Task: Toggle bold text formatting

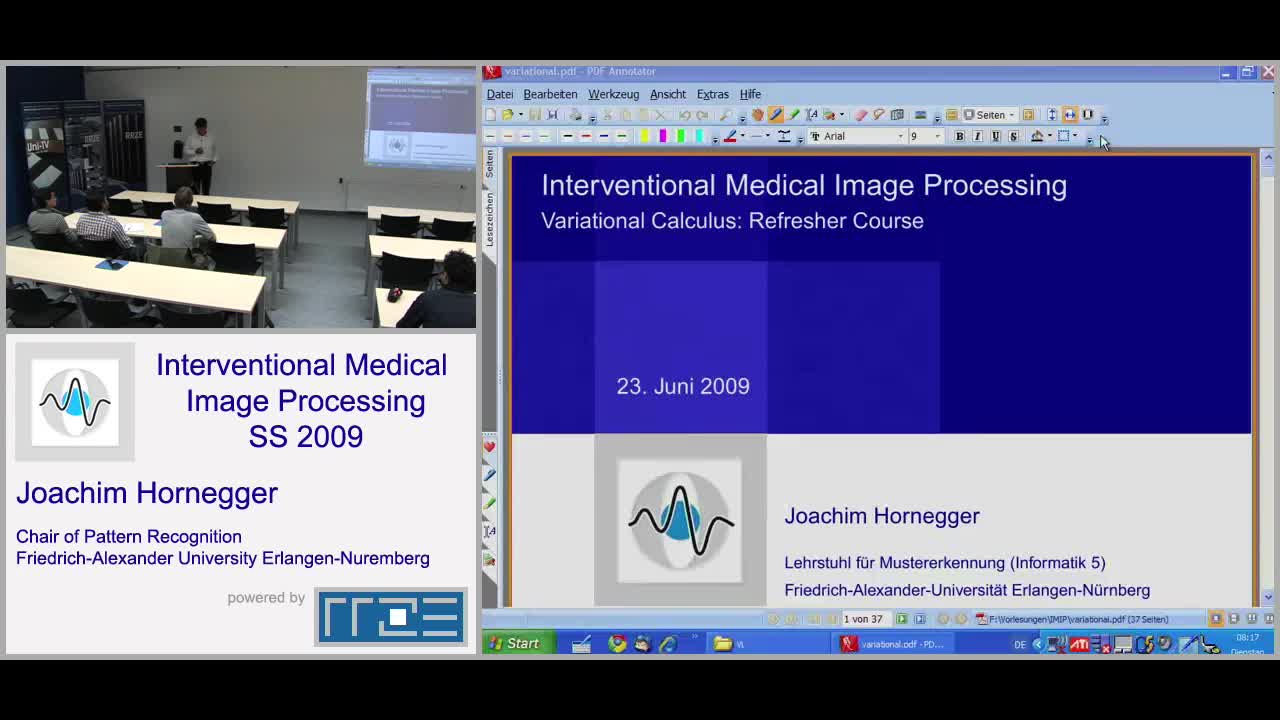Action: pyautogui.click(x=960, y=136)
